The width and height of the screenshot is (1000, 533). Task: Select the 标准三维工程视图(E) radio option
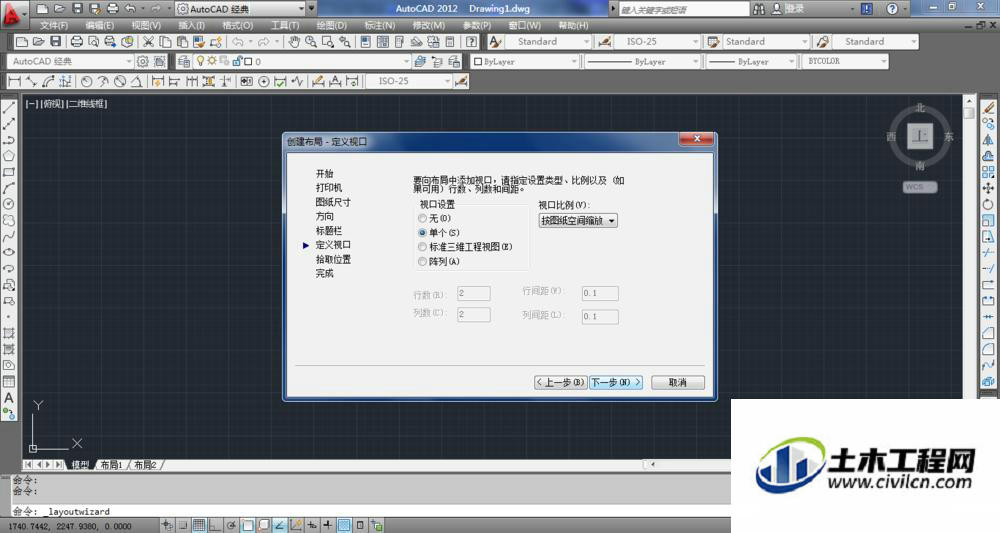[422, 247]
